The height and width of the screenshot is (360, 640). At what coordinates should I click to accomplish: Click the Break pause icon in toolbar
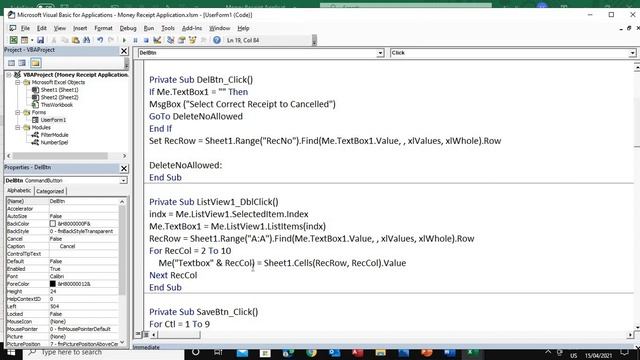point(135,40)
